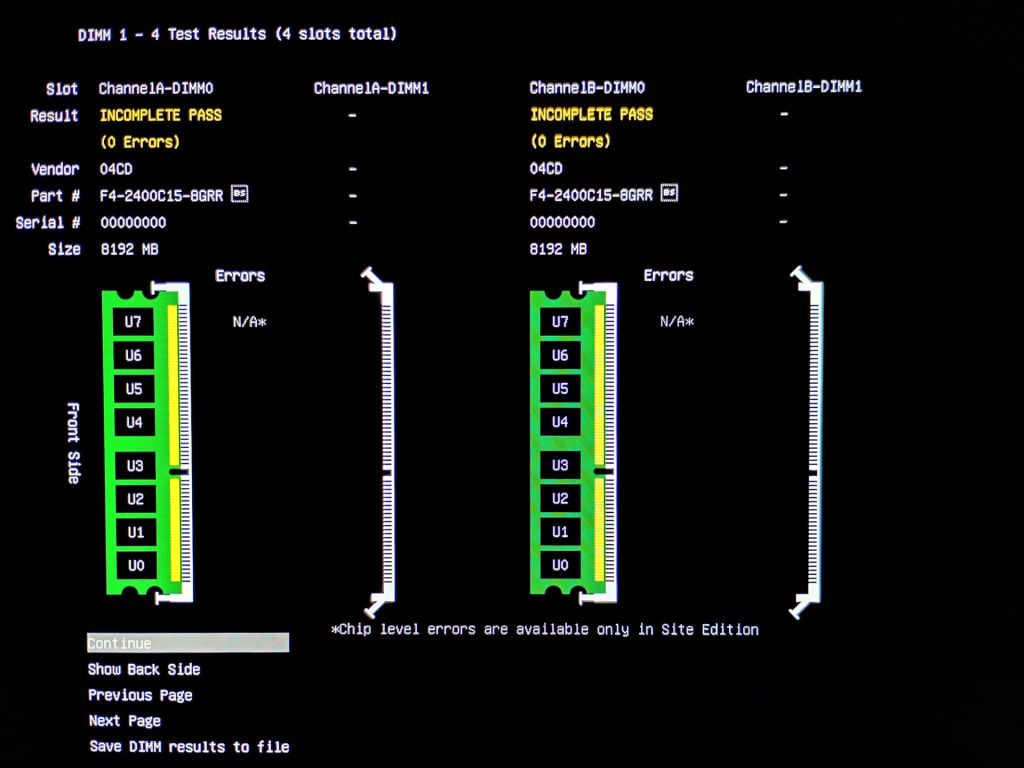This screenshot has width=1024, height=768.
Task: Click (0 Errors) under ChannelA-DIMM0
Action: pos(140,142)
